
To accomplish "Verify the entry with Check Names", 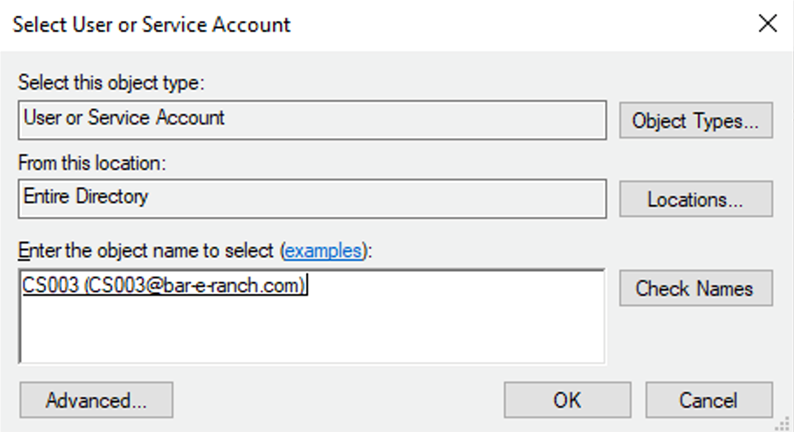I will point(695,289).
